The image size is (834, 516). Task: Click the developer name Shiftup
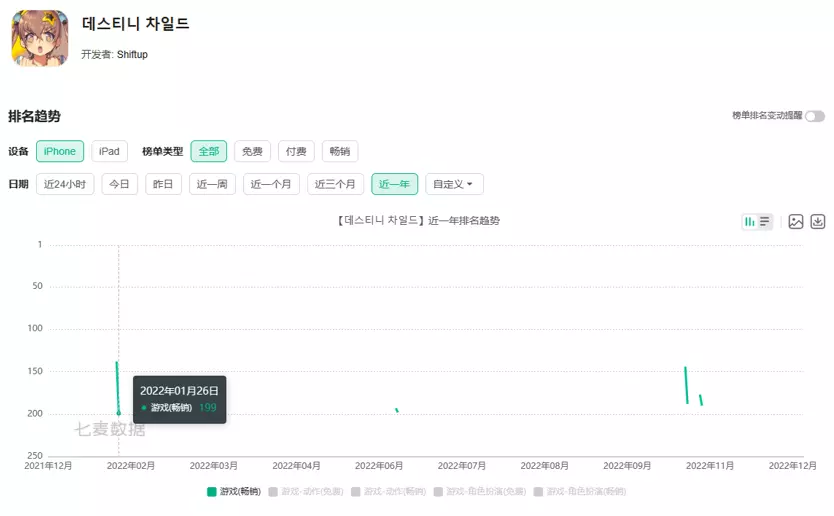point(132,54)
